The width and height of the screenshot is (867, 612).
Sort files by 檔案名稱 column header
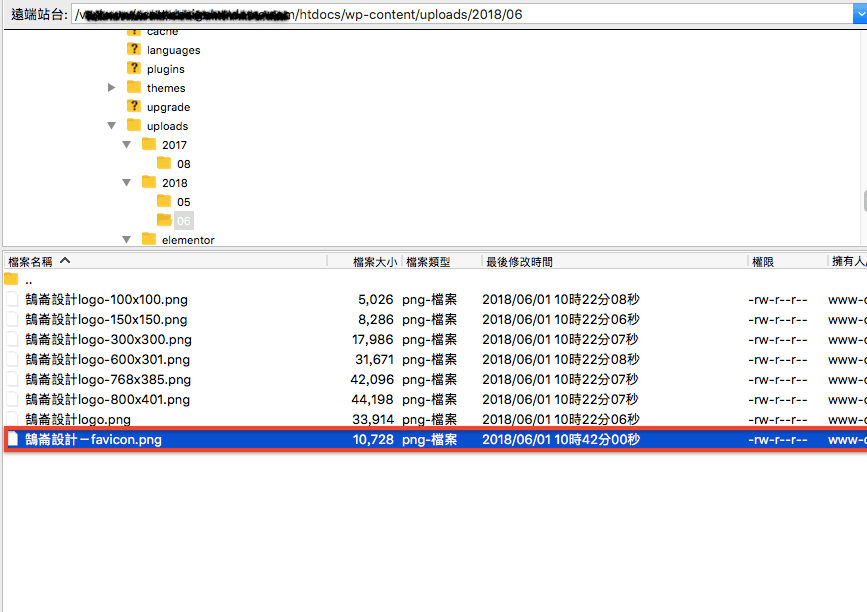[x=30, y=261]
